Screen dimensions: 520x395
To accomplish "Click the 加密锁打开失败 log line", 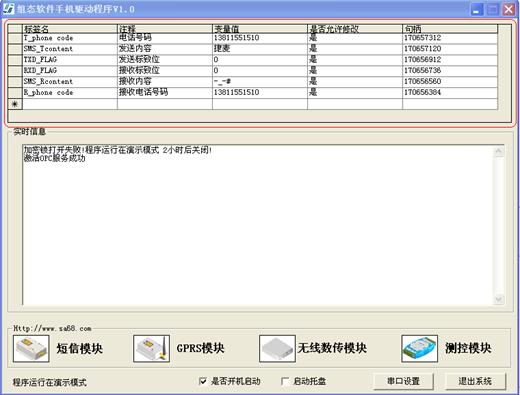I will pyautogui.click(x=117, y=150).
